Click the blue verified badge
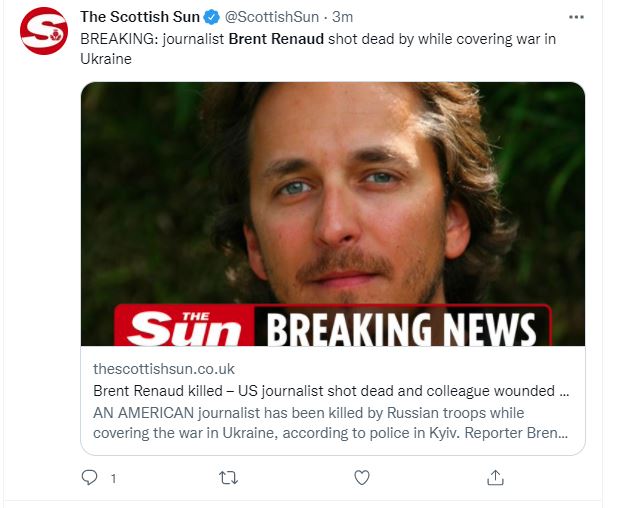 pos(212,17)
